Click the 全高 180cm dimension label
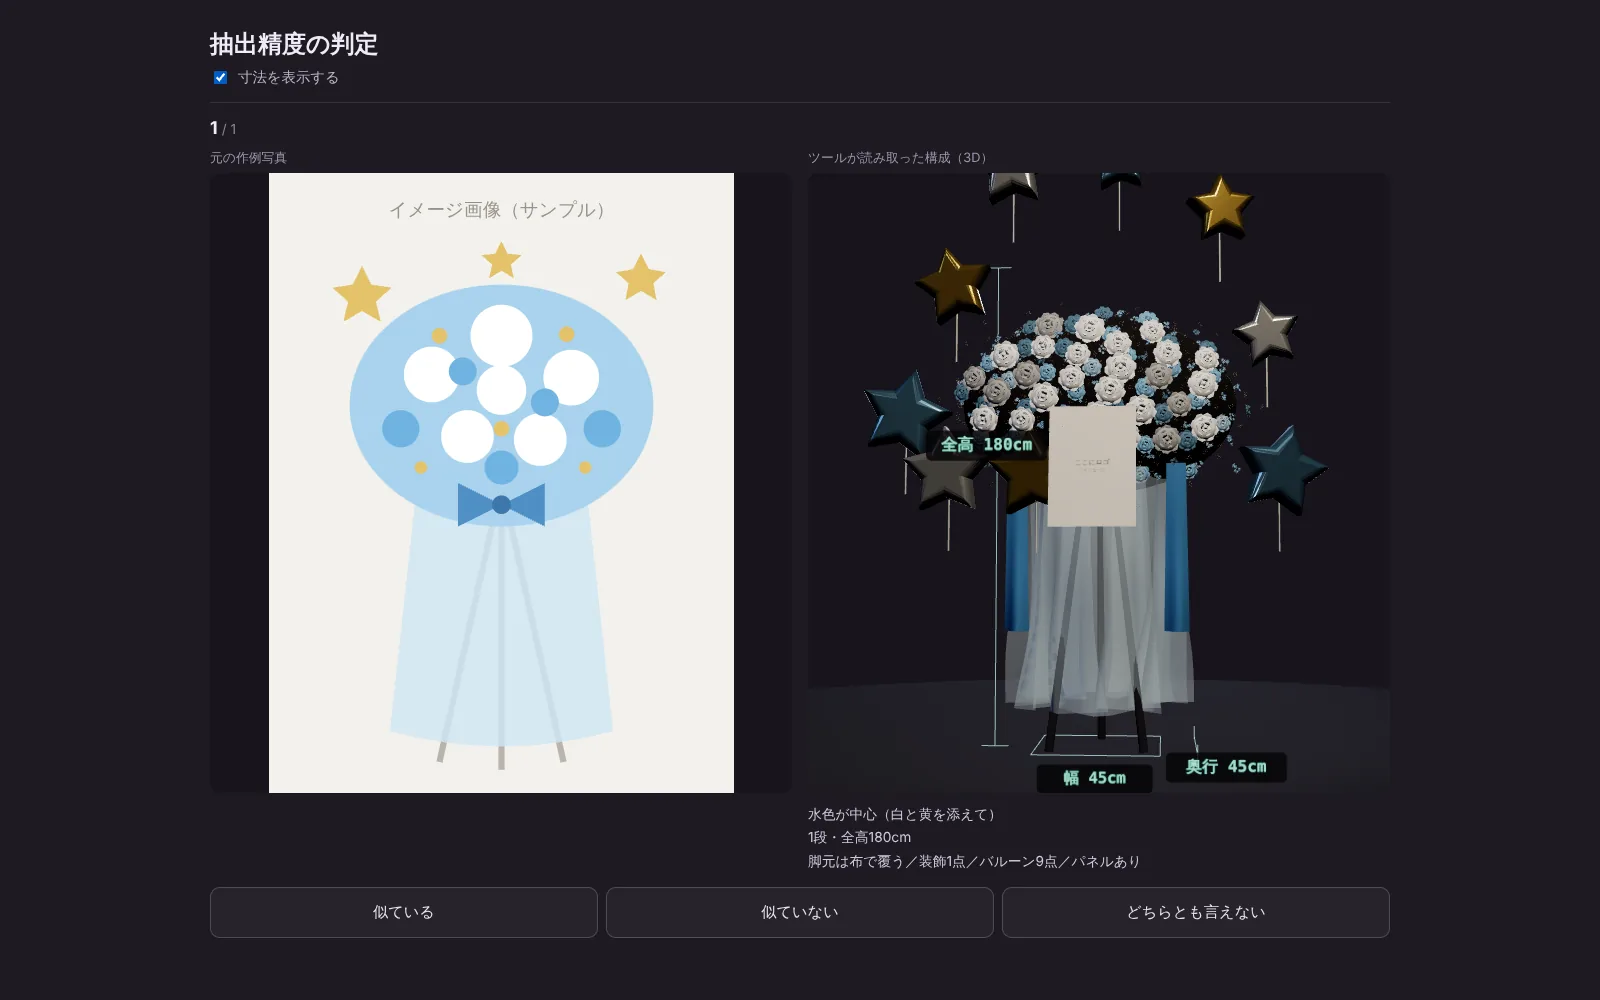Screen dimensions: 1600x1000 tap(986, 444)
